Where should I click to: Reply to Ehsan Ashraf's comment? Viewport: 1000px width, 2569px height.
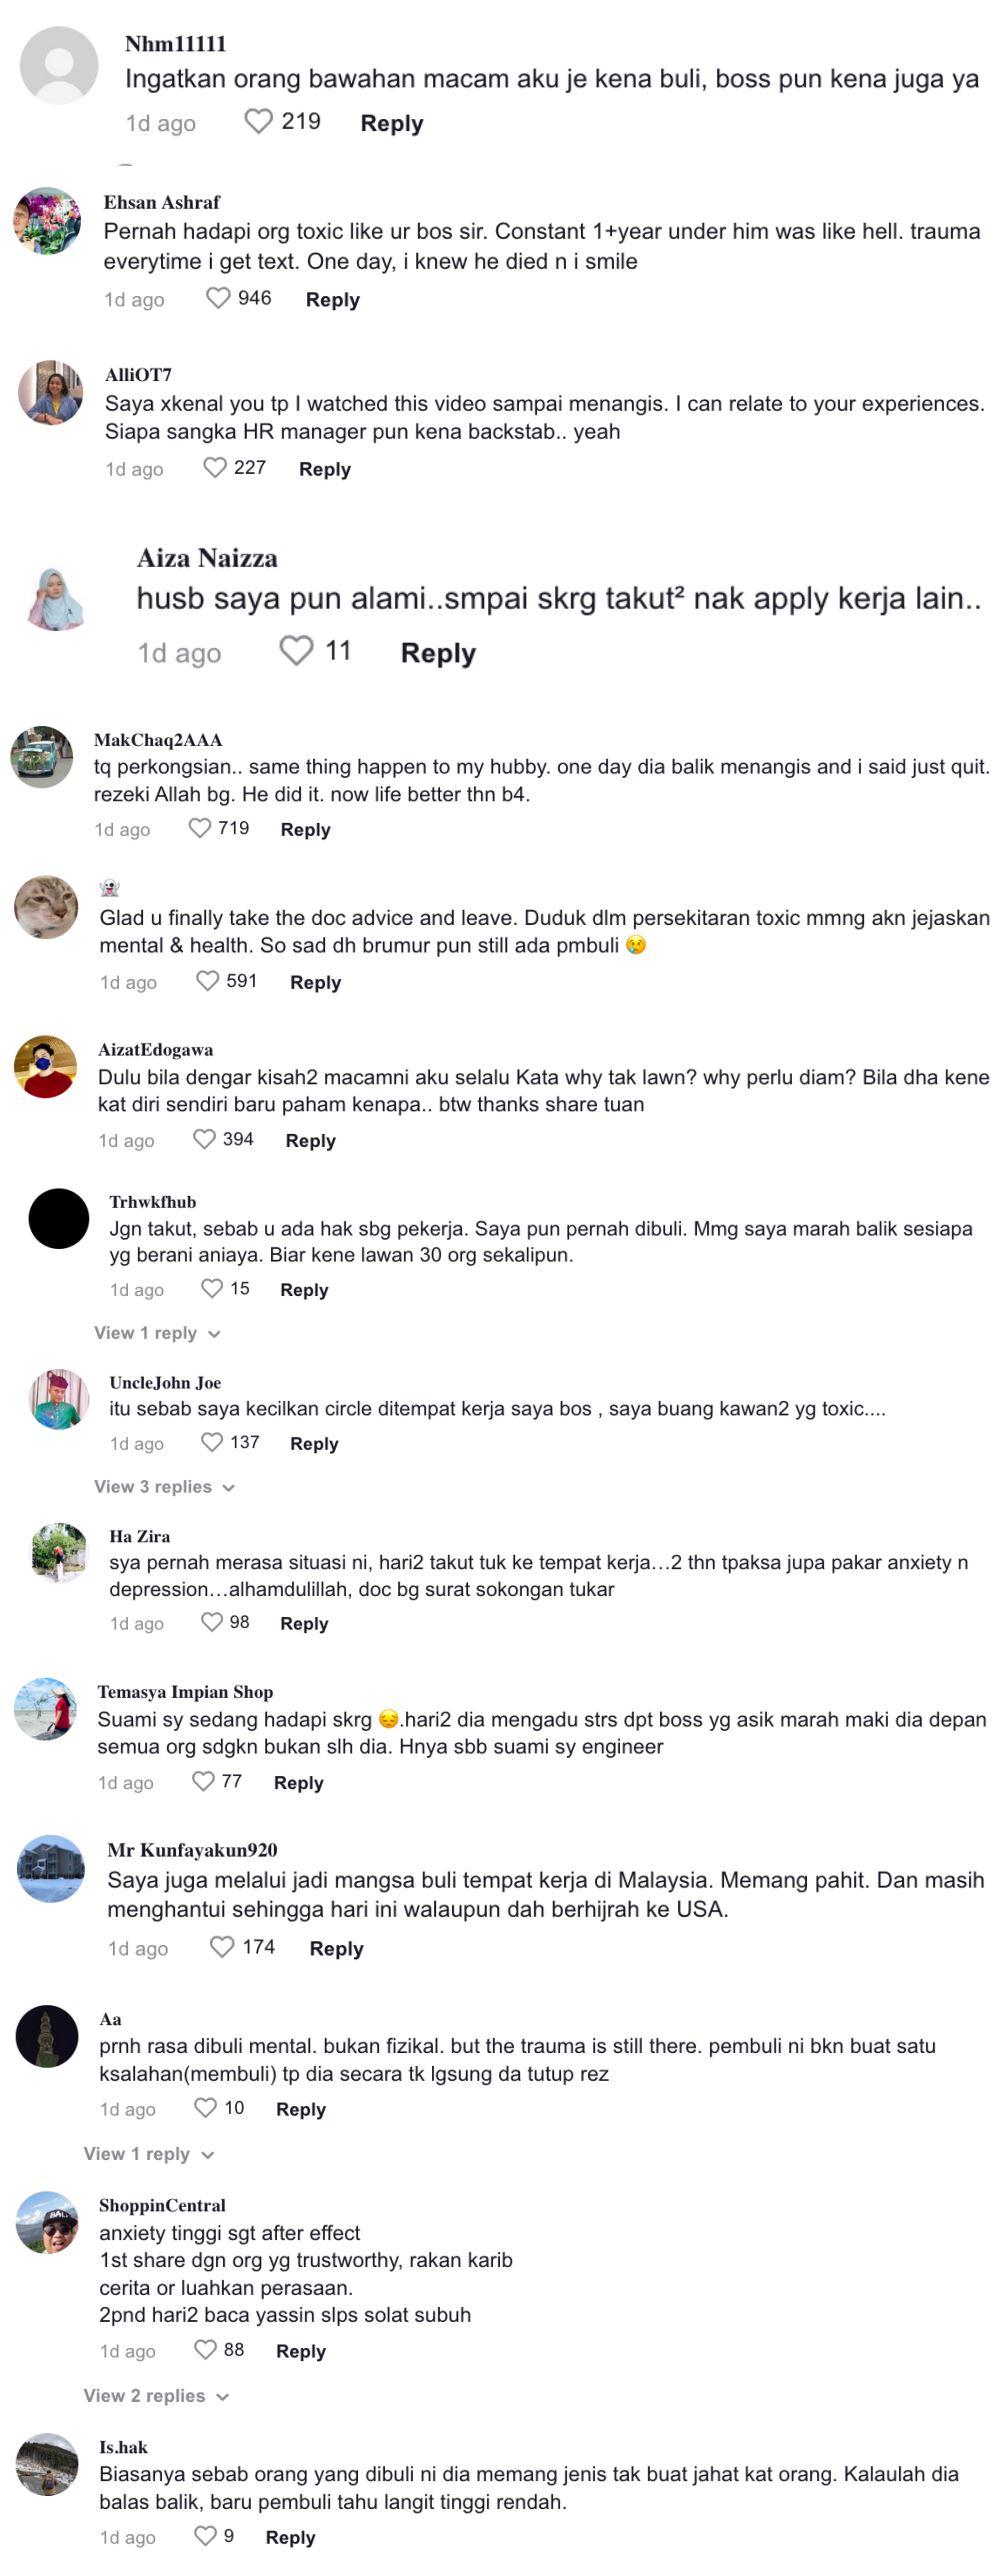pos(333,299)
